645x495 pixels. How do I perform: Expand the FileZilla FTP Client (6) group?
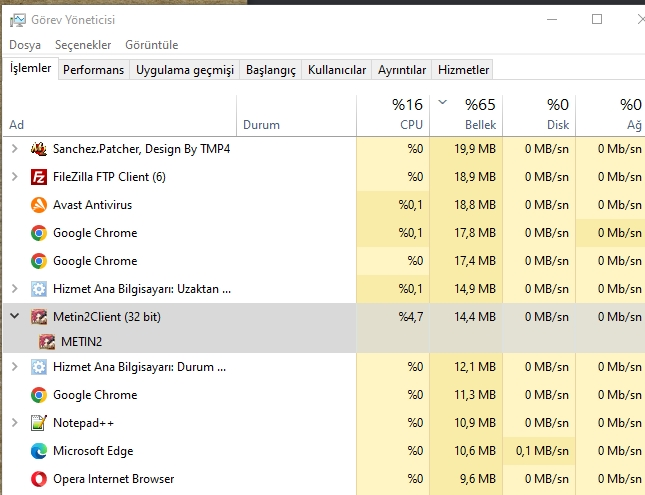14,177
